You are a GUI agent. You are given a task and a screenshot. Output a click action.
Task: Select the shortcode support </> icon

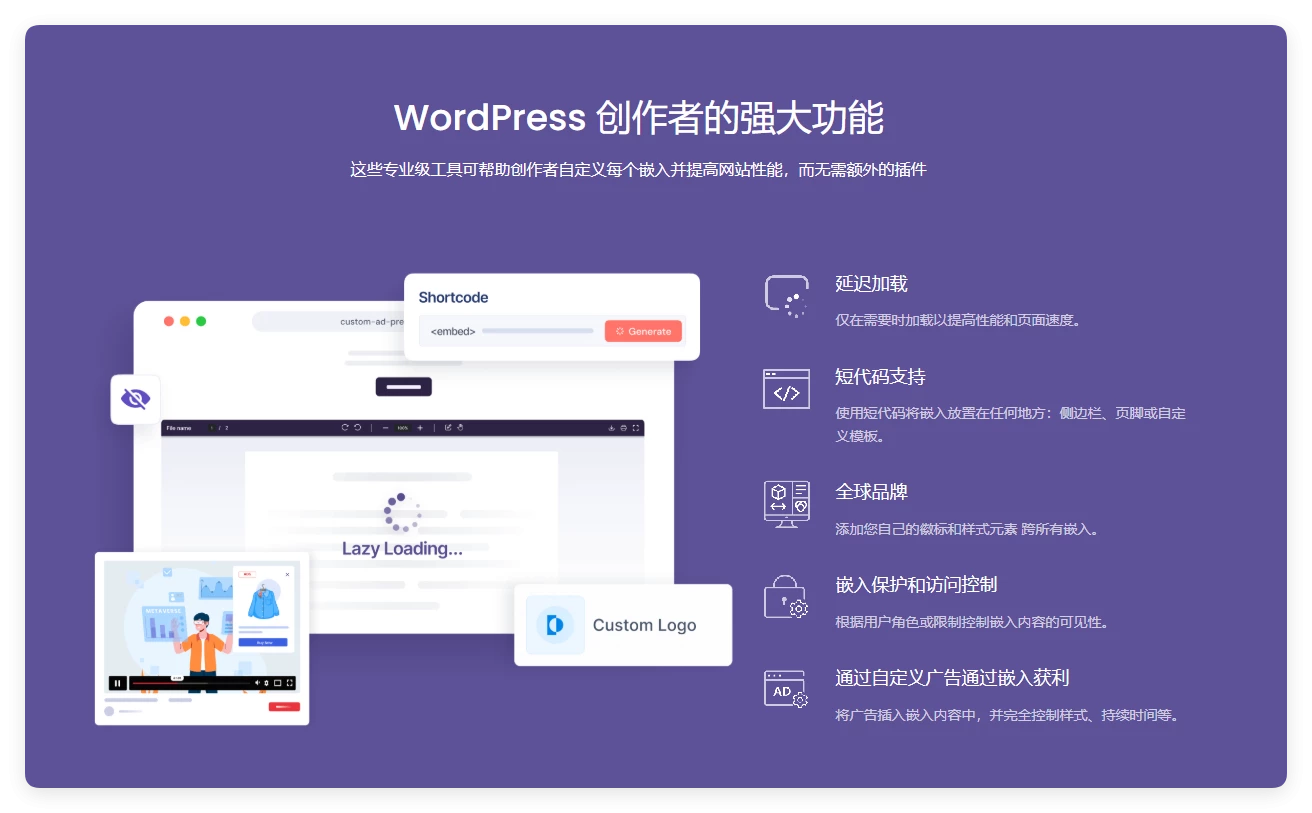[786, 389]
